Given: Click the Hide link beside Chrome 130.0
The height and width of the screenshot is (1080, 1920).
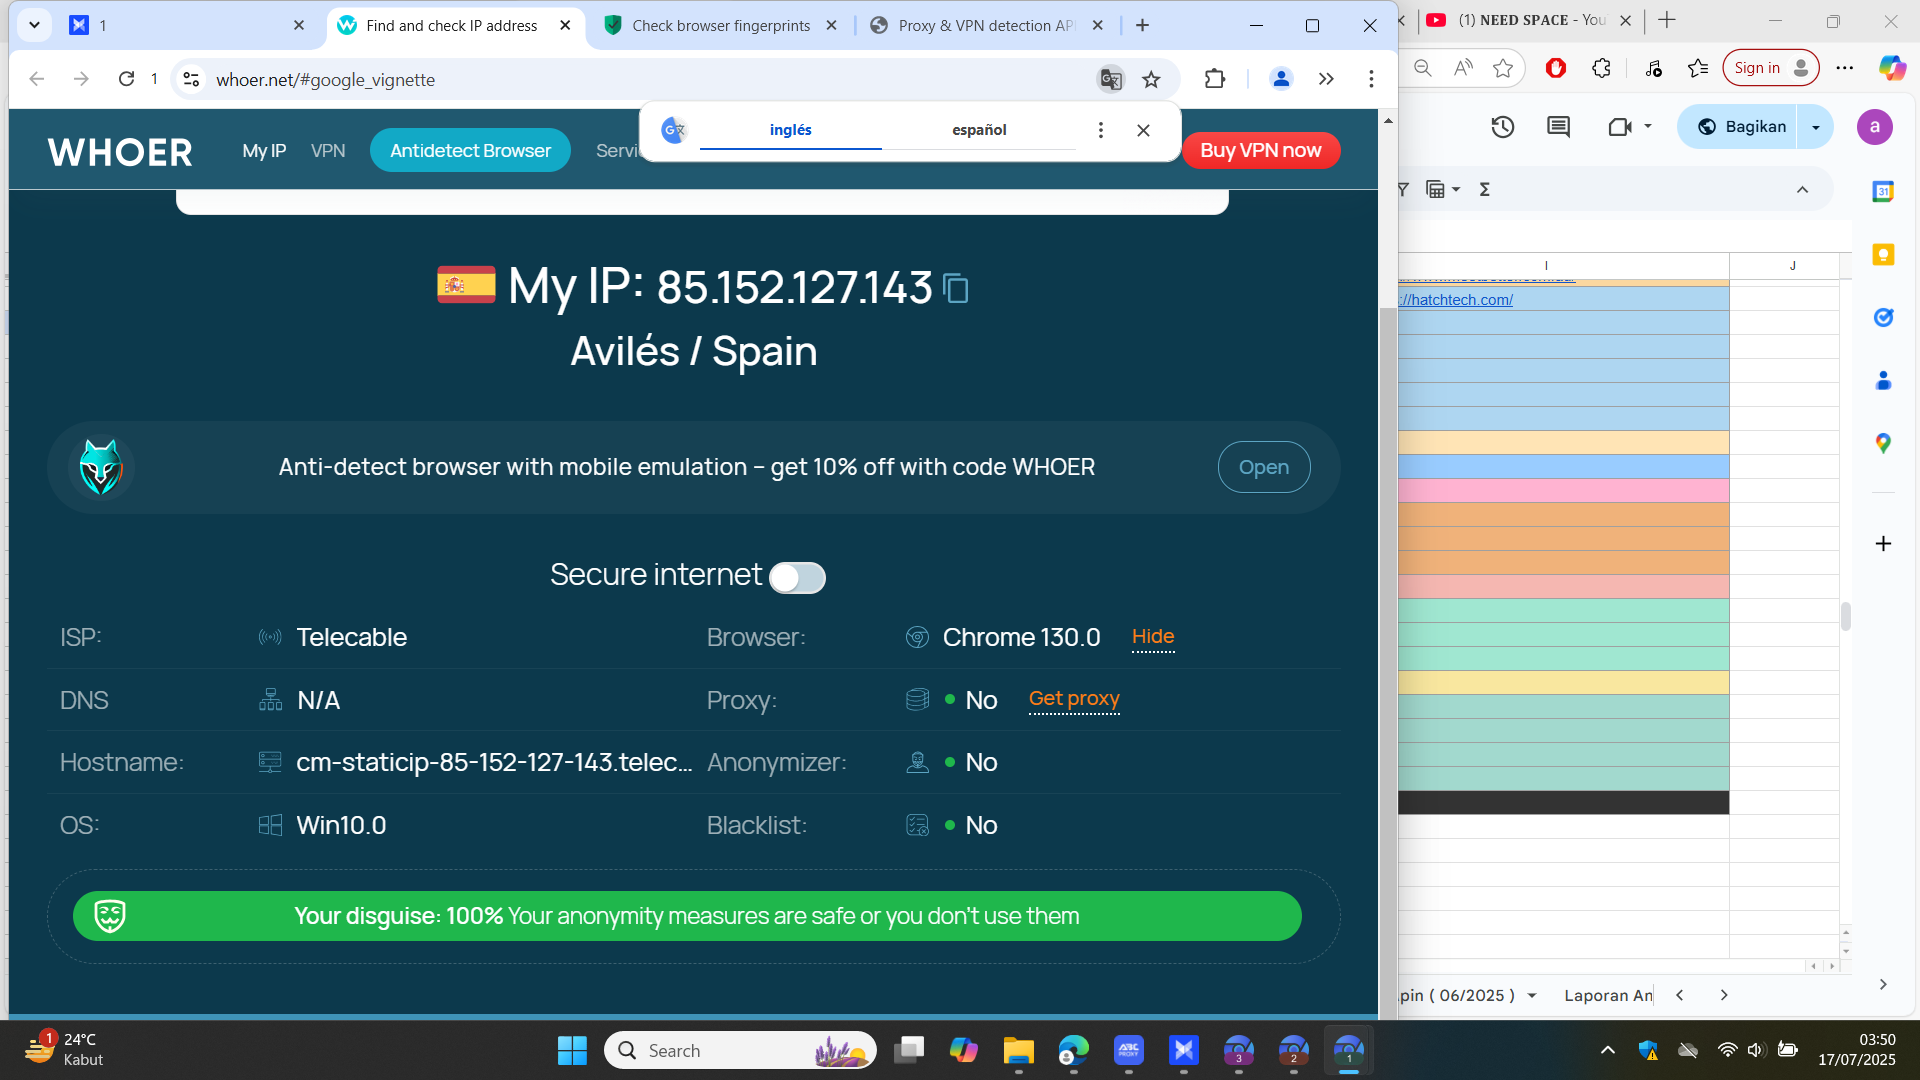Looking at the screenshot, I should click(x=1153, y=637).
